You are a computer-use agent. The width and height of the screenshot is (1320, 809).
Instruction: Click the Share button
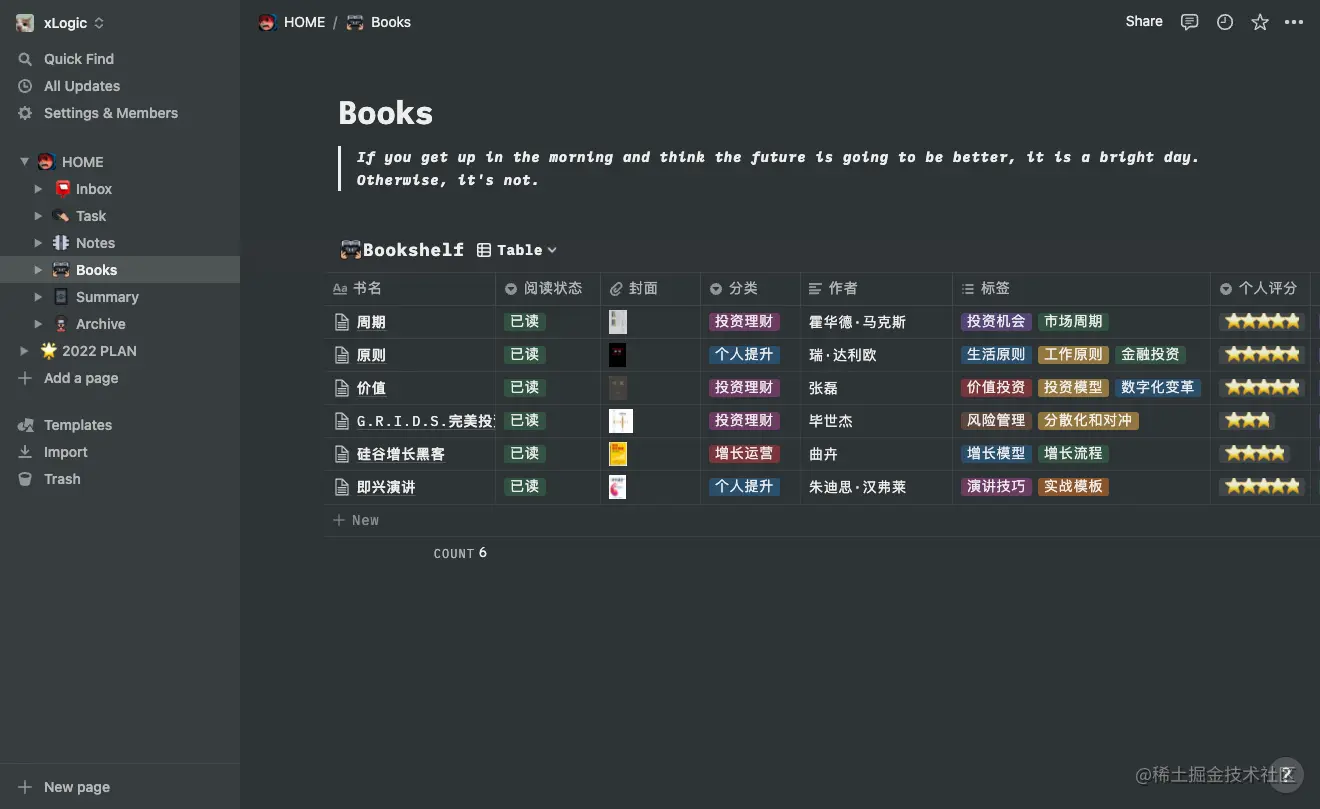pyautogui.click(x=1143, y=21)
